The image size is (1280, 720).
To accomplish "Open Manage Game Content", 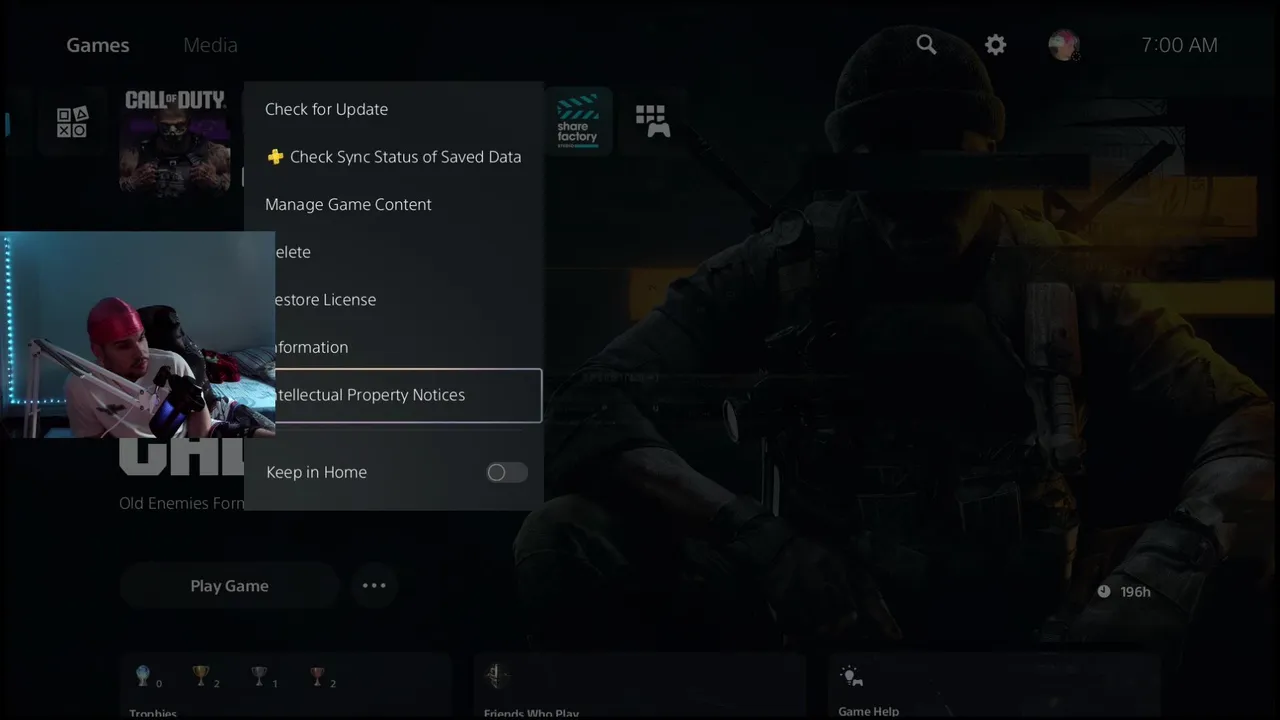I will point(394,204).
